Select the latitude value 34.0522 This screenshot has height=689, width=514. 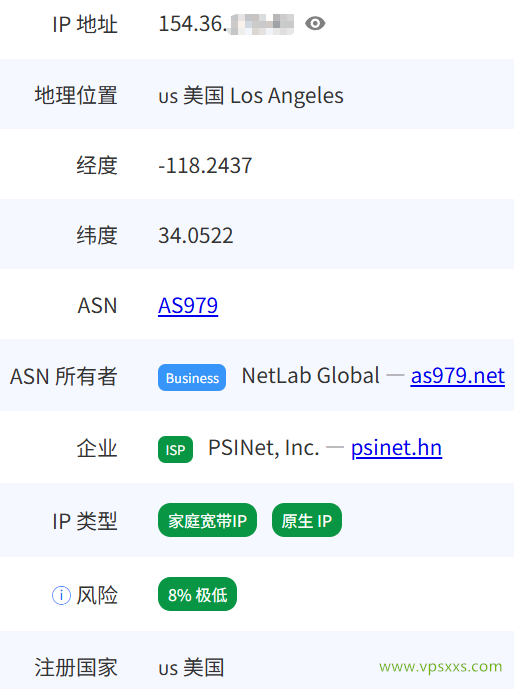coord(195,236)
